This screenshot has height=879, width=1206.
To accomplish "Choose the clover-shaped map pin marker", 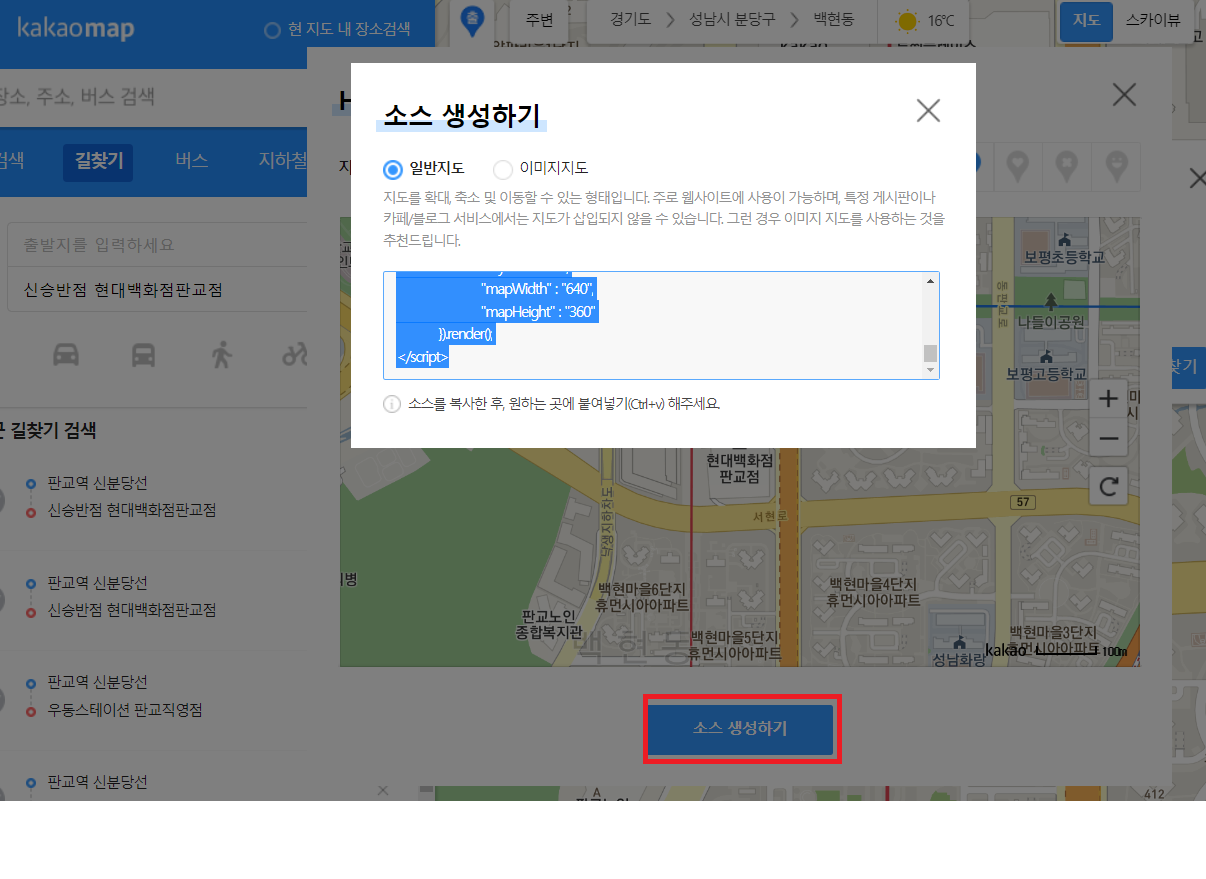I will (1067, 166).
